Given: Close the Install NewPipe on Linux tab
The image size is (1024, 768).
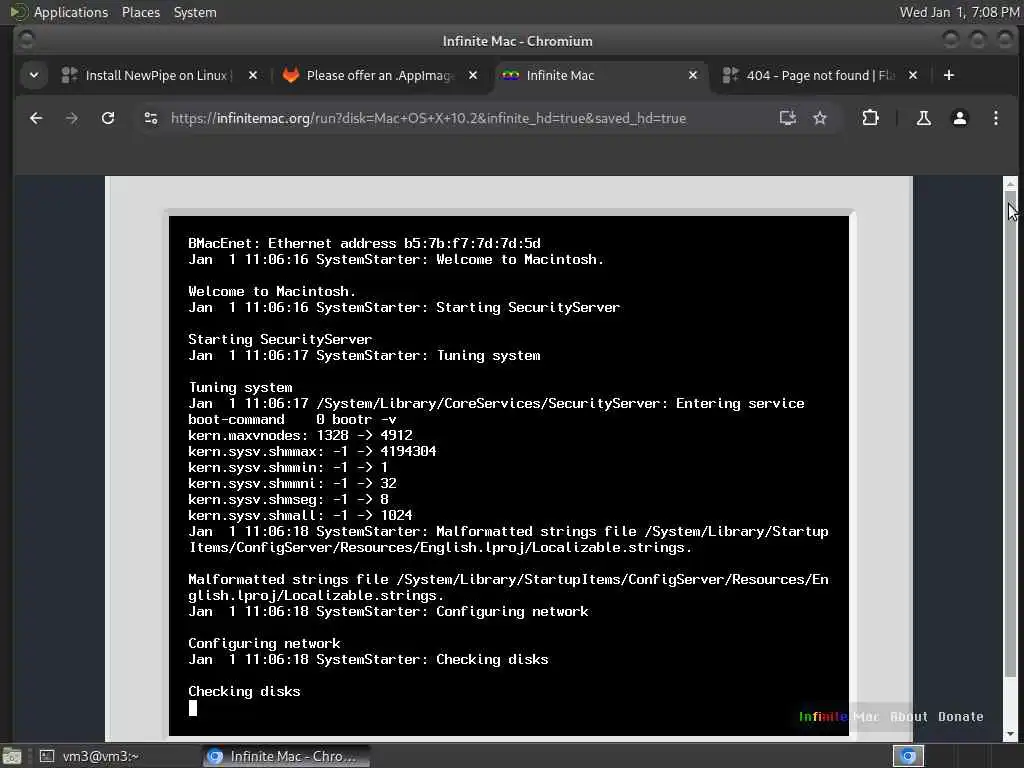Looking at the screenshot, I should [253, 75].
